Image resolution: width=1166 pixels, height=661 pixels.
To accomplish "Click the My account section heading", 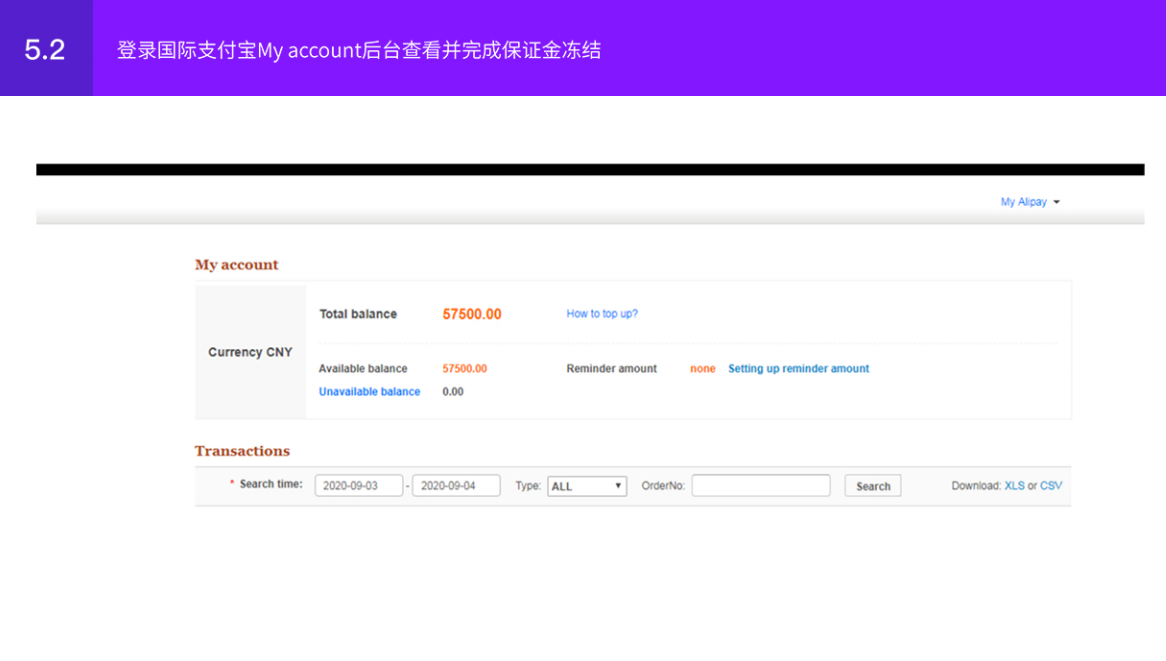I will tap(236, 264).
